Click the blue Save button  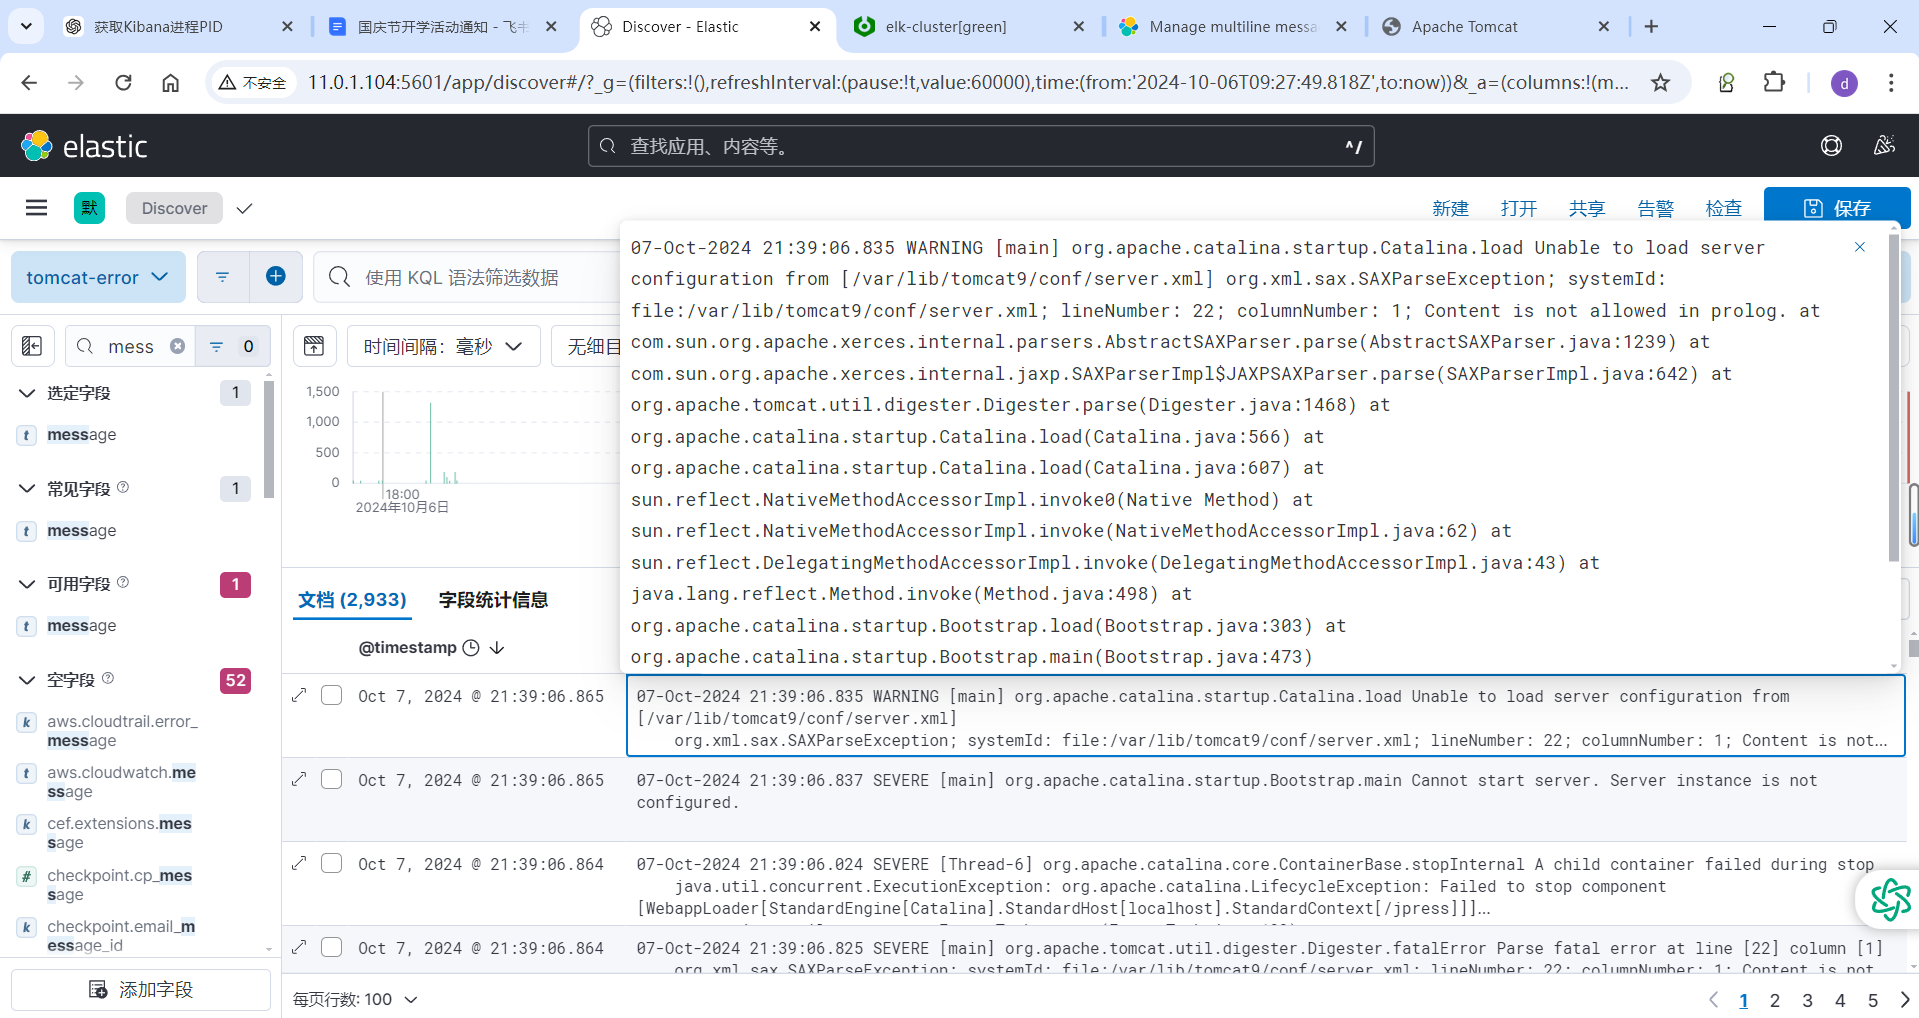1837,208
